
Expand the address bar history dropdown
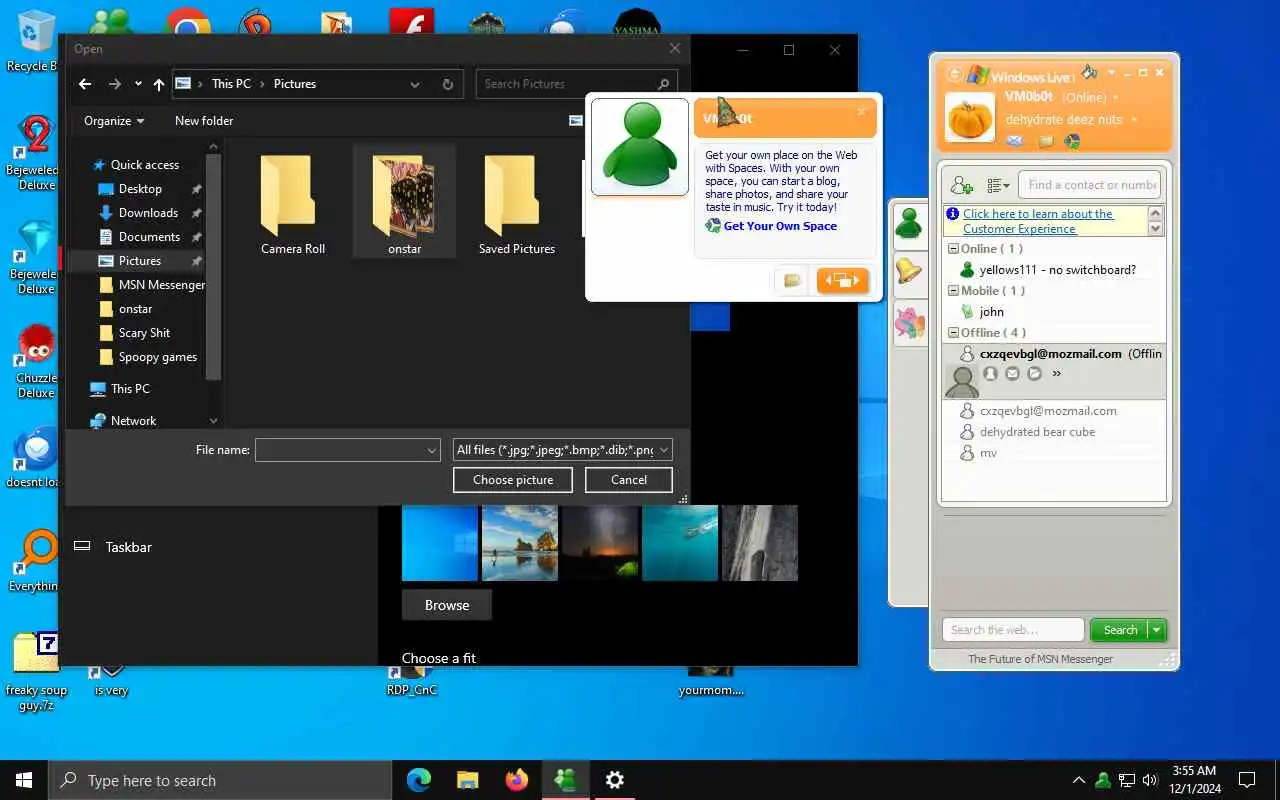(415, 84)
